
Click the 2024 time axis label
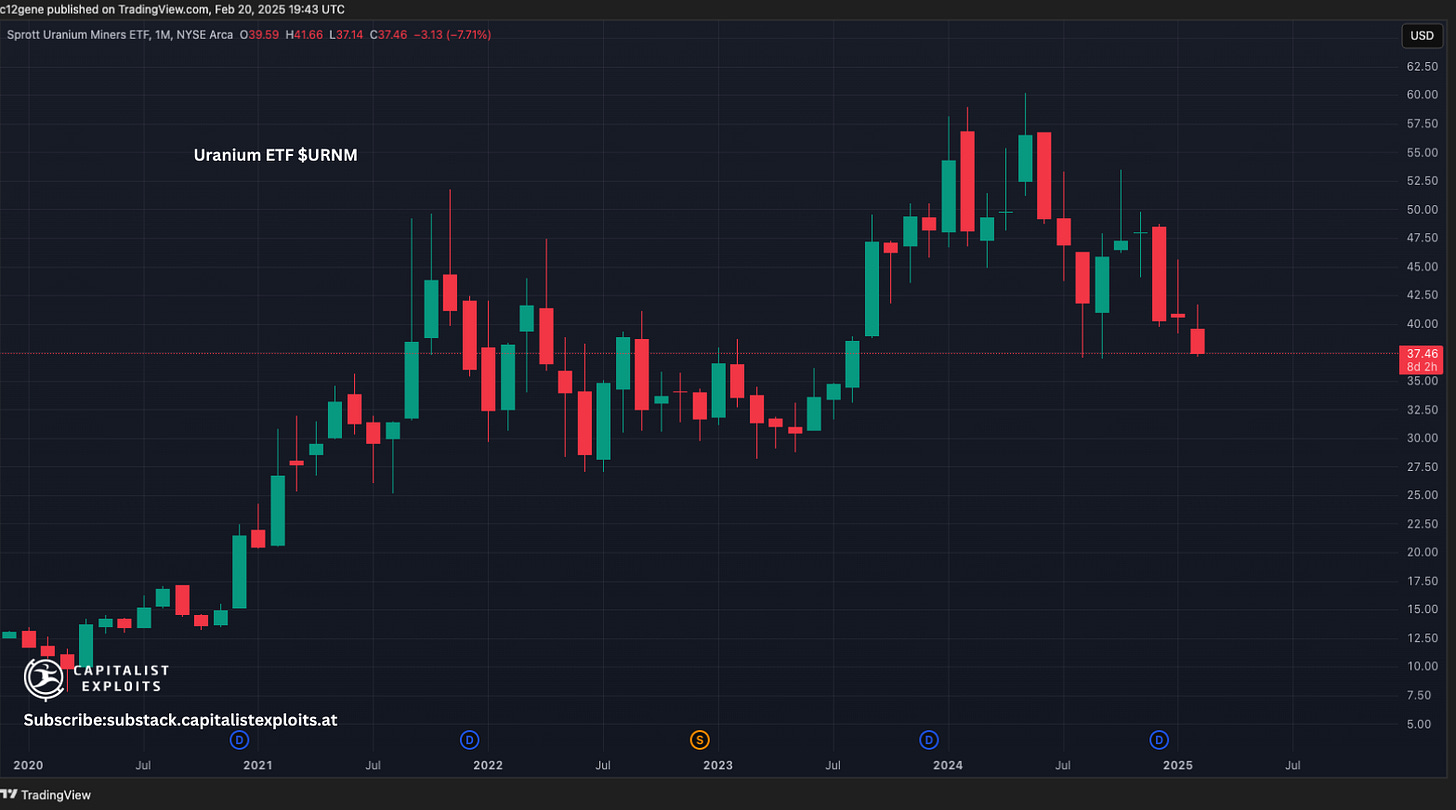948,766
